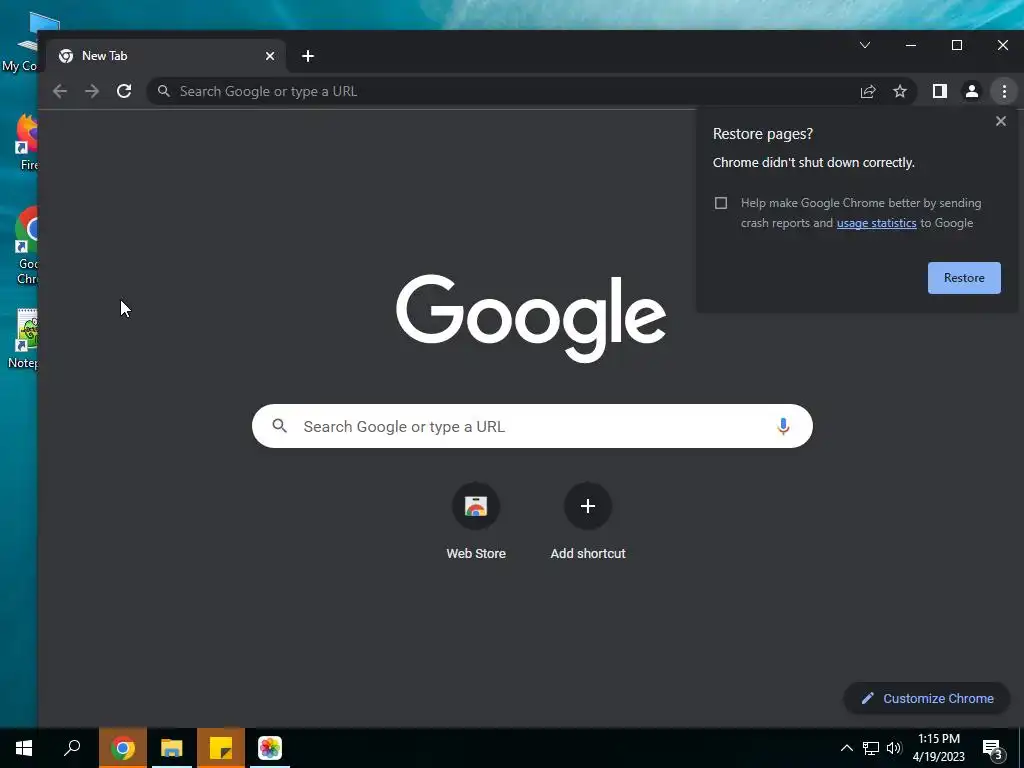Open the clock showing 1:15 PM

(x=939, y=748)
